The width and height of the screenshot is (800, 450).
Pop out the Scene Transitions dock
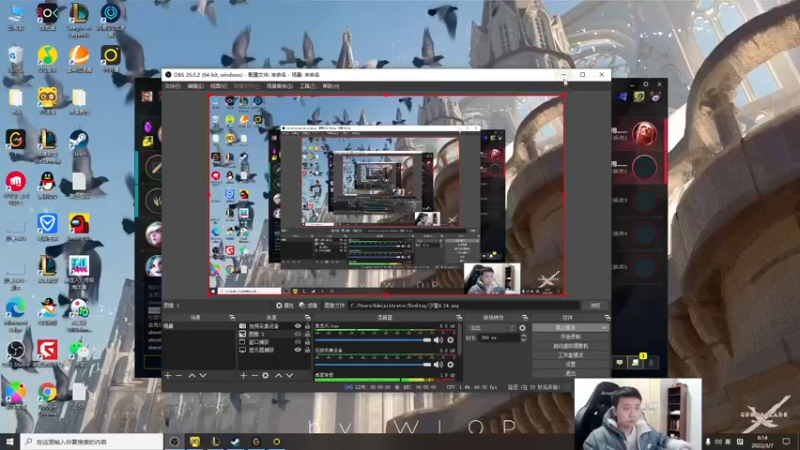524,317
